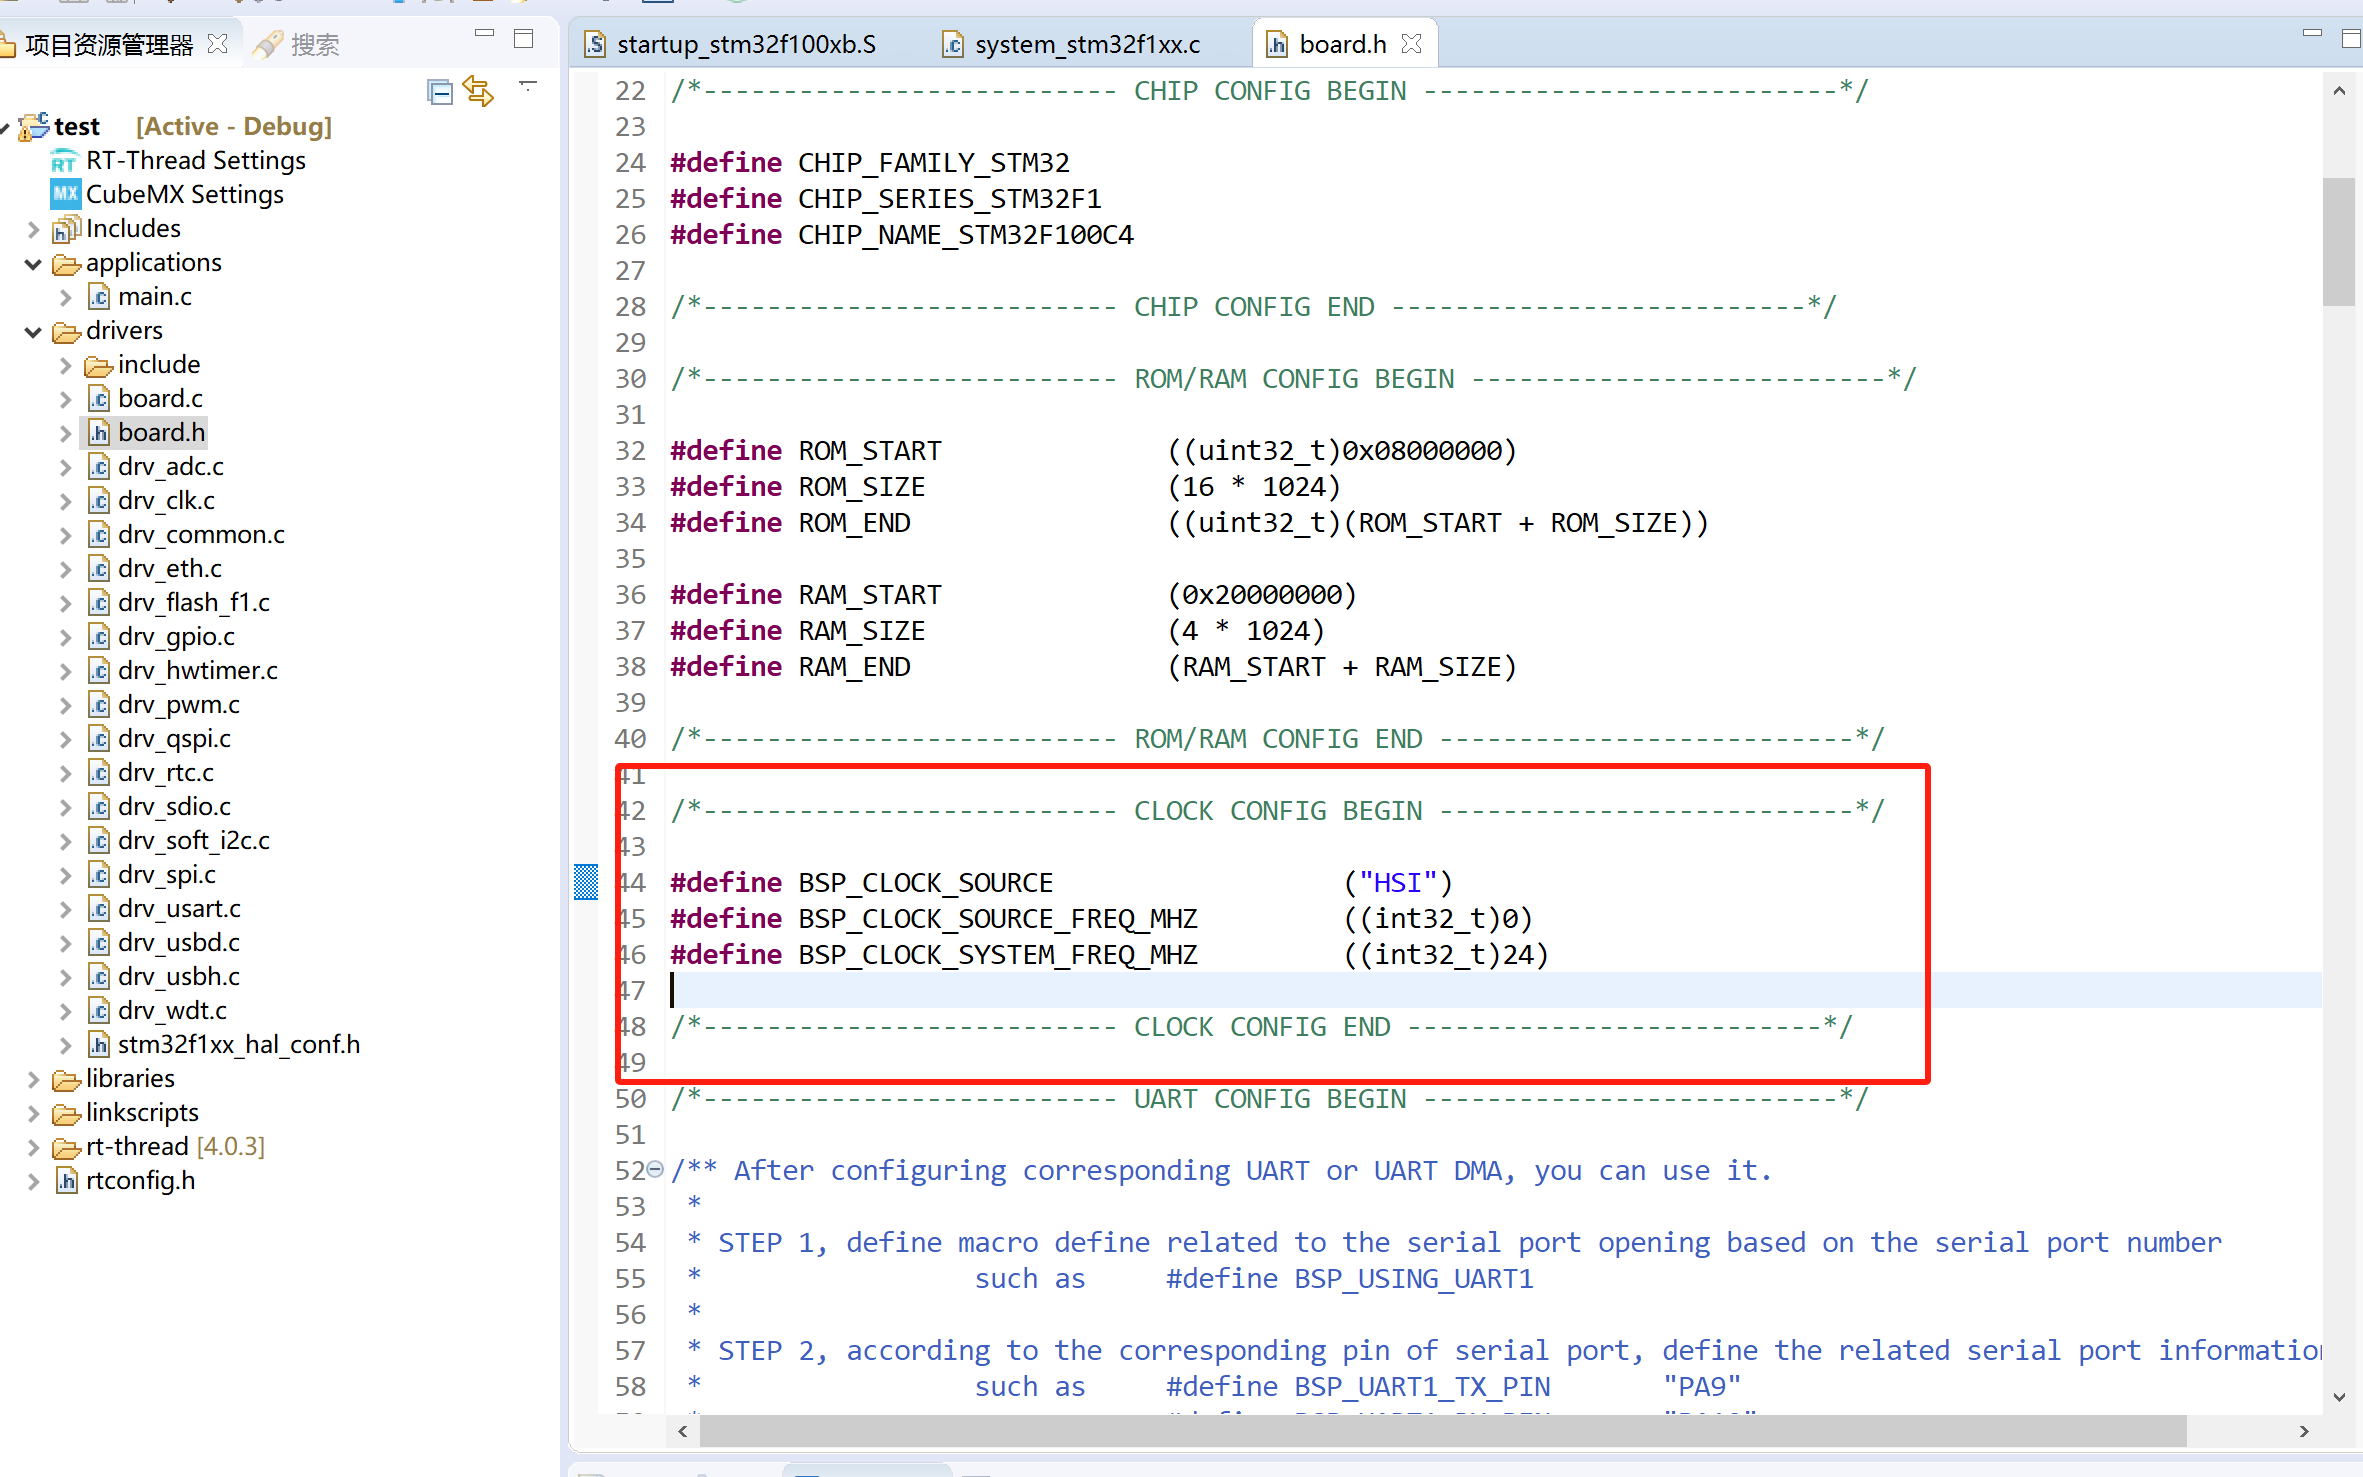This screenshot has width=2363, height=1477.
Task: Switch to startup_stm32f100xb.S tab
Action: pyautogui.click(x=745, y=44)
